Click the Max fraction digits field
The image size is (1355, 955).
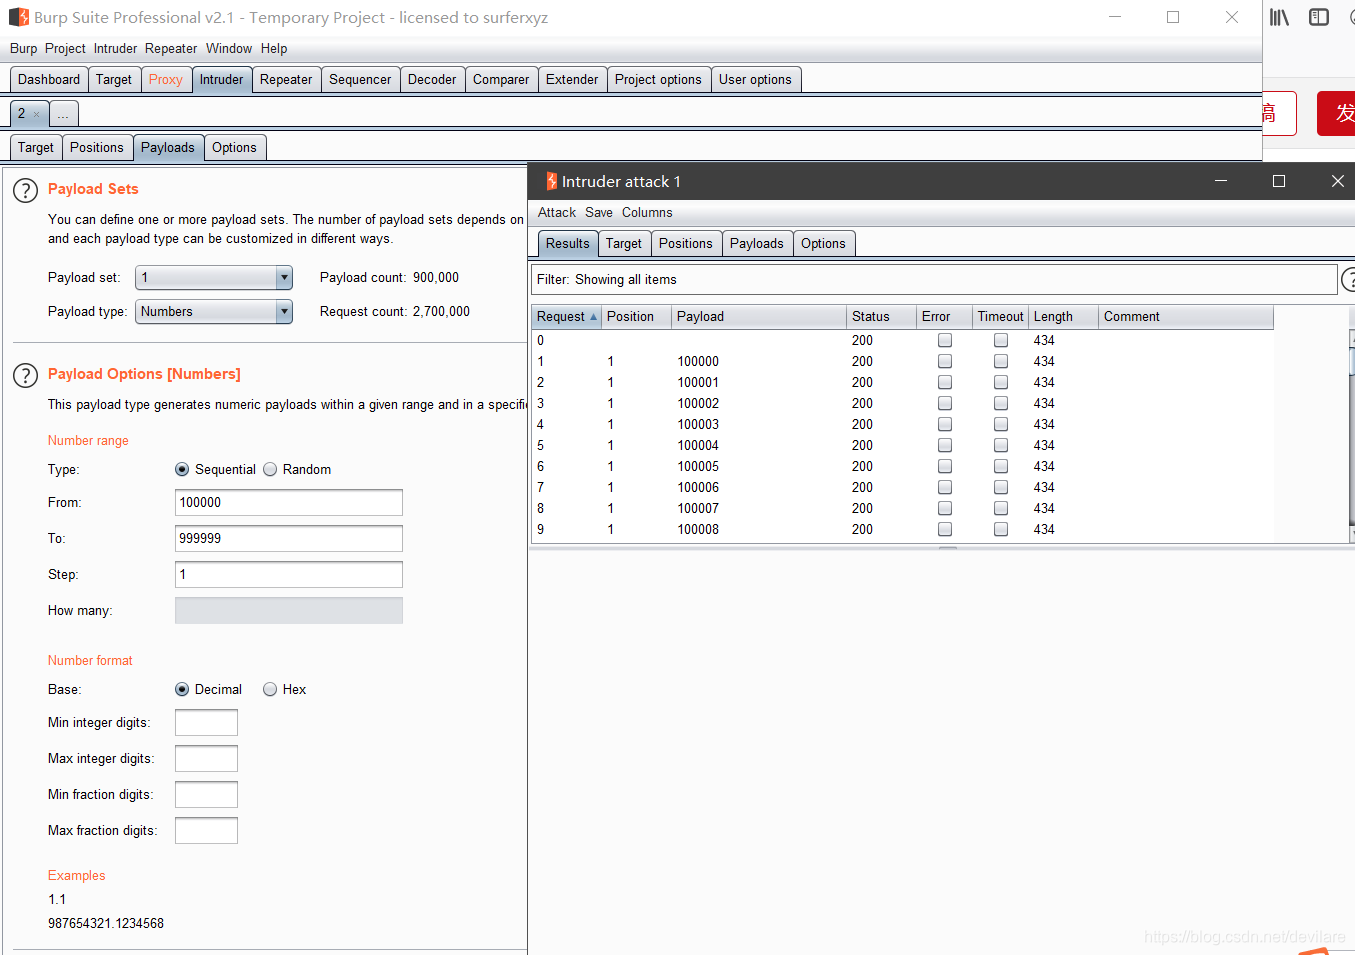click(x=206, y=831)
